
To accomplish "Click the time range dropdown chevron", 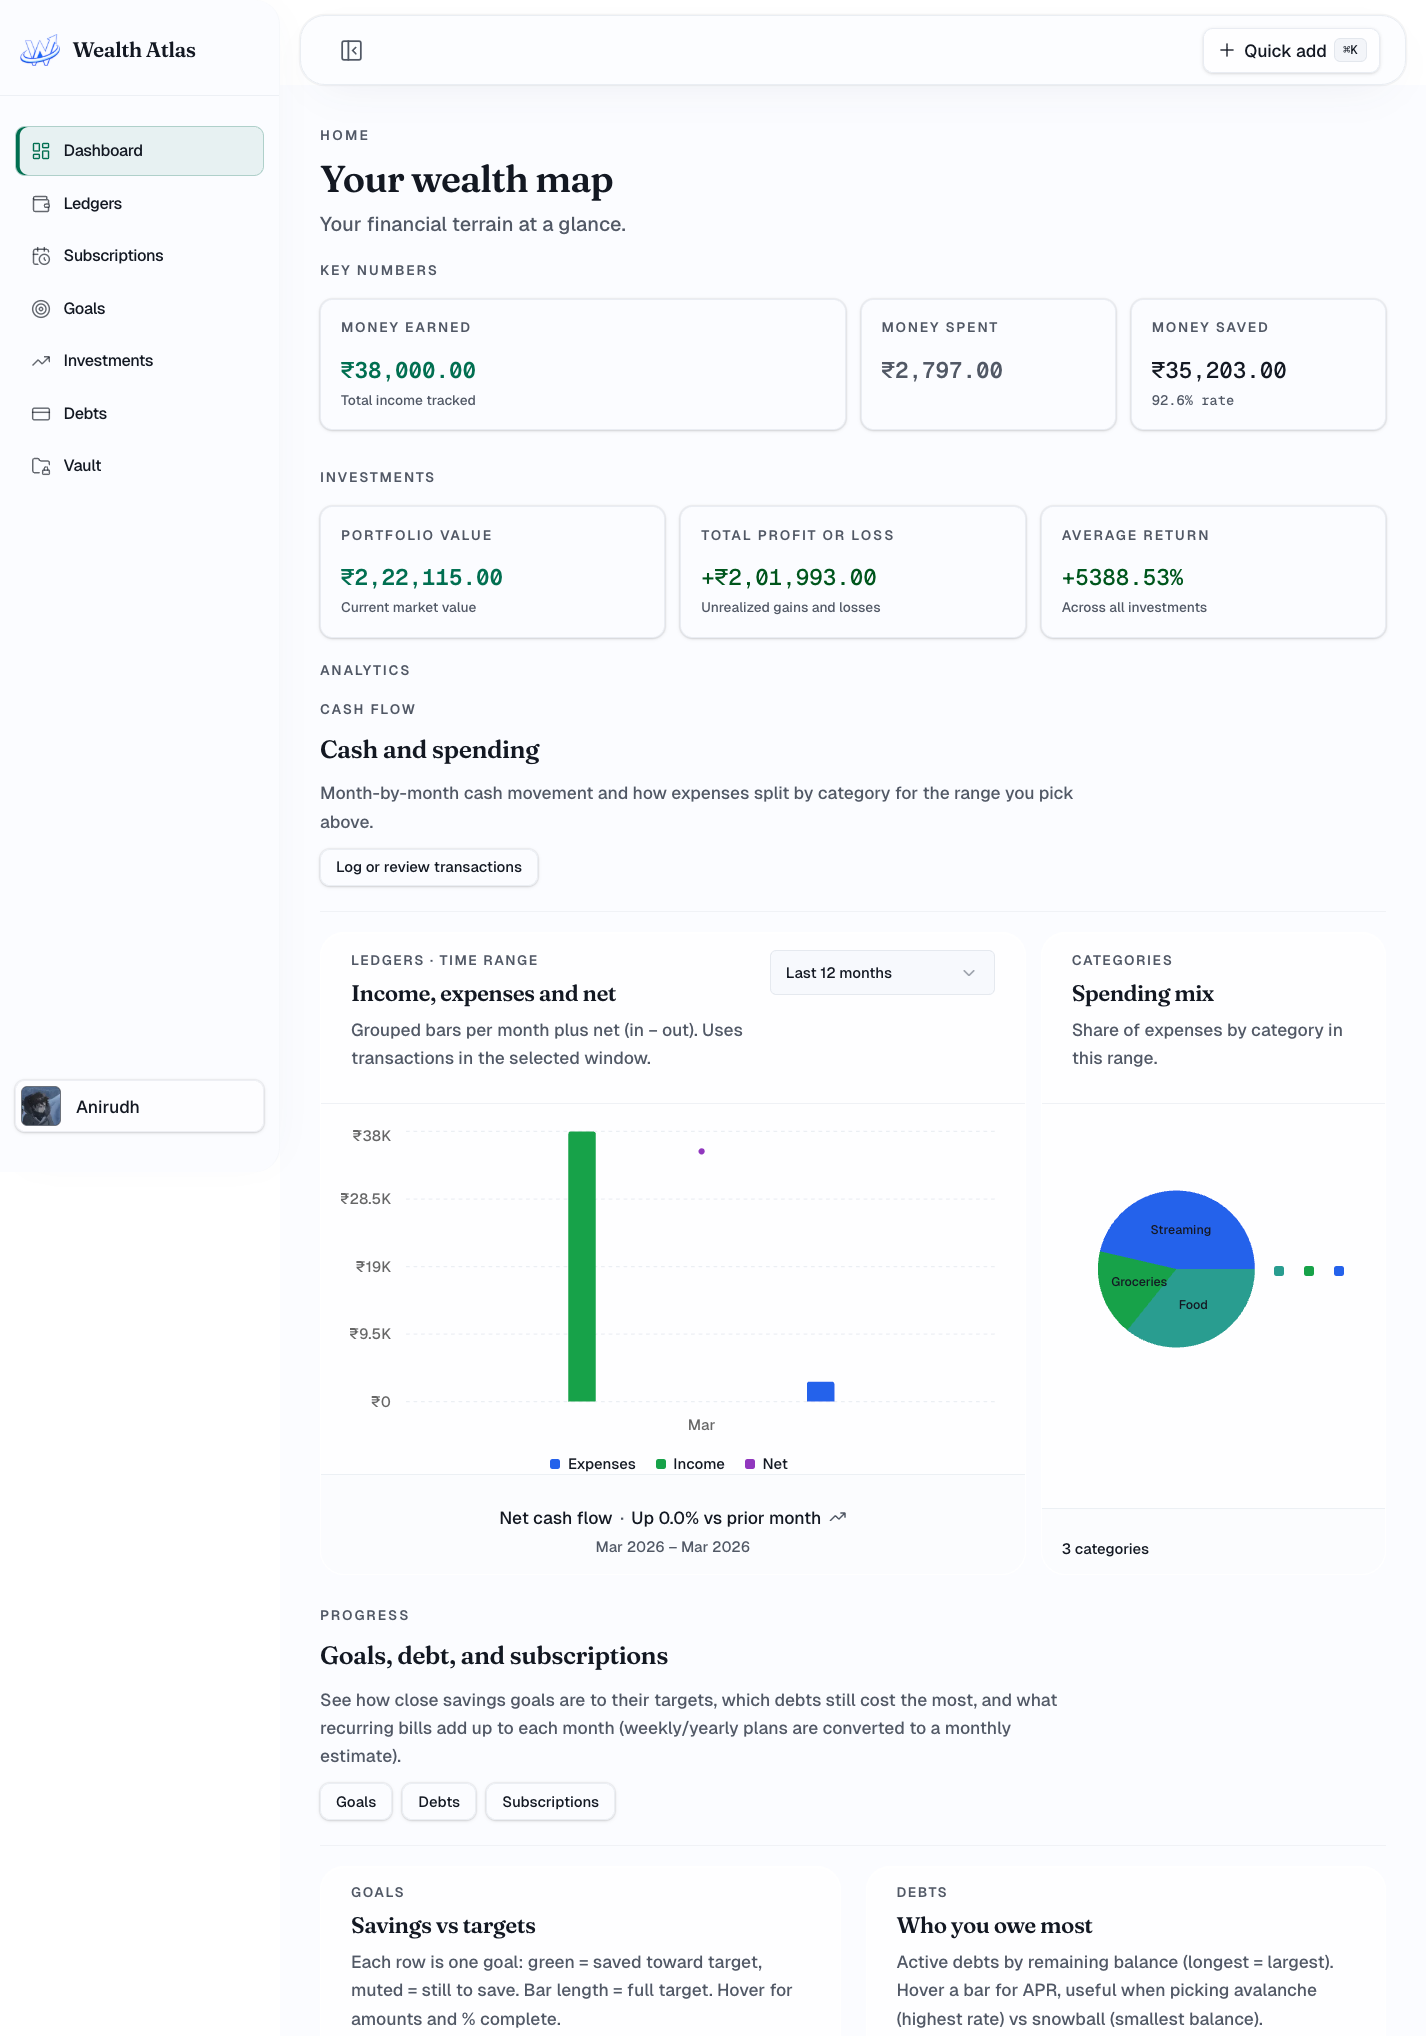I will pos(968,973).
